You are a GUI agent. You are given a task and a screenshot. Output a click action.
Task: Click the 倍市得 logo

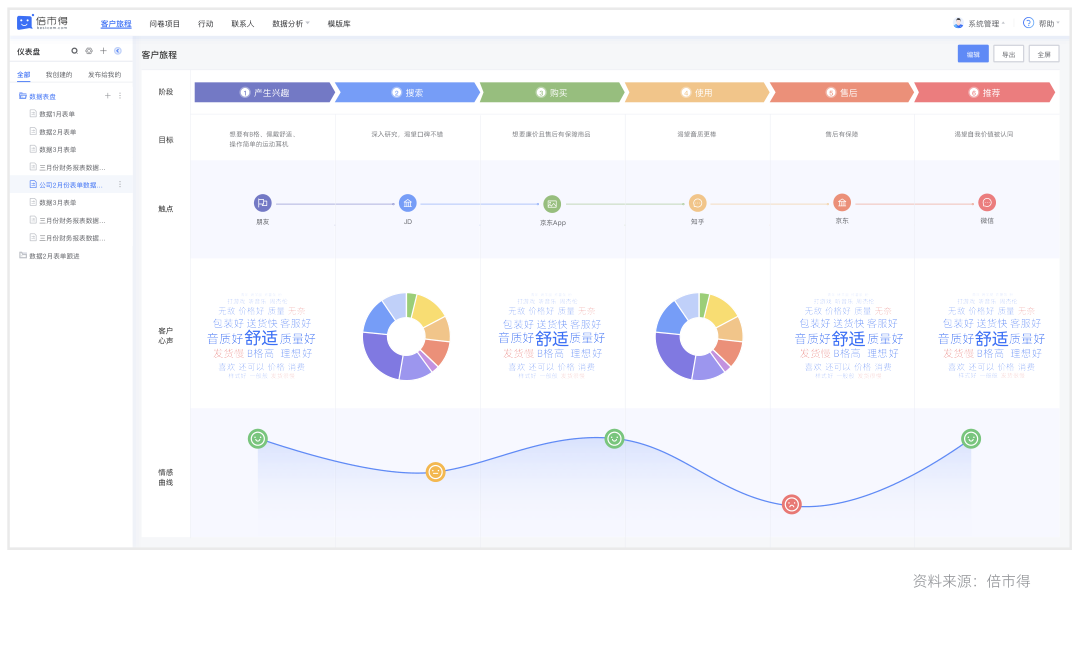click(42, 23)
